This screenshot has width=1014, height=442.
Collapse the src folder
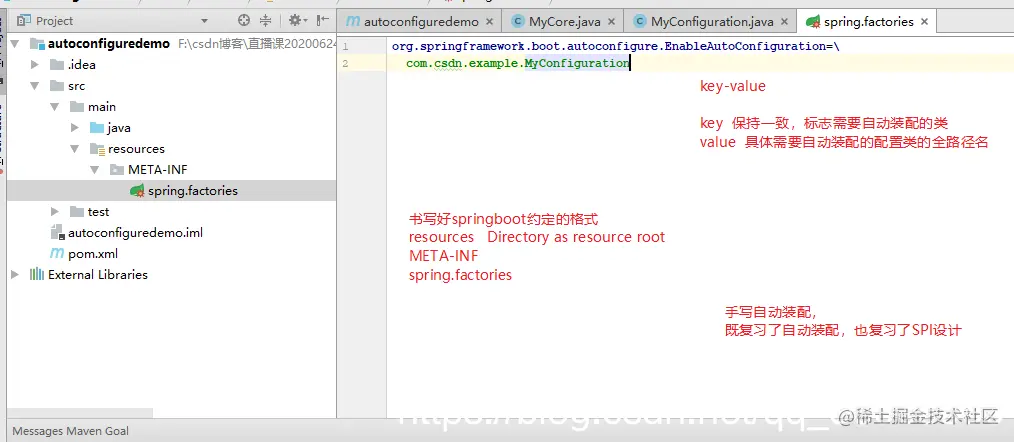pos(35,85)
